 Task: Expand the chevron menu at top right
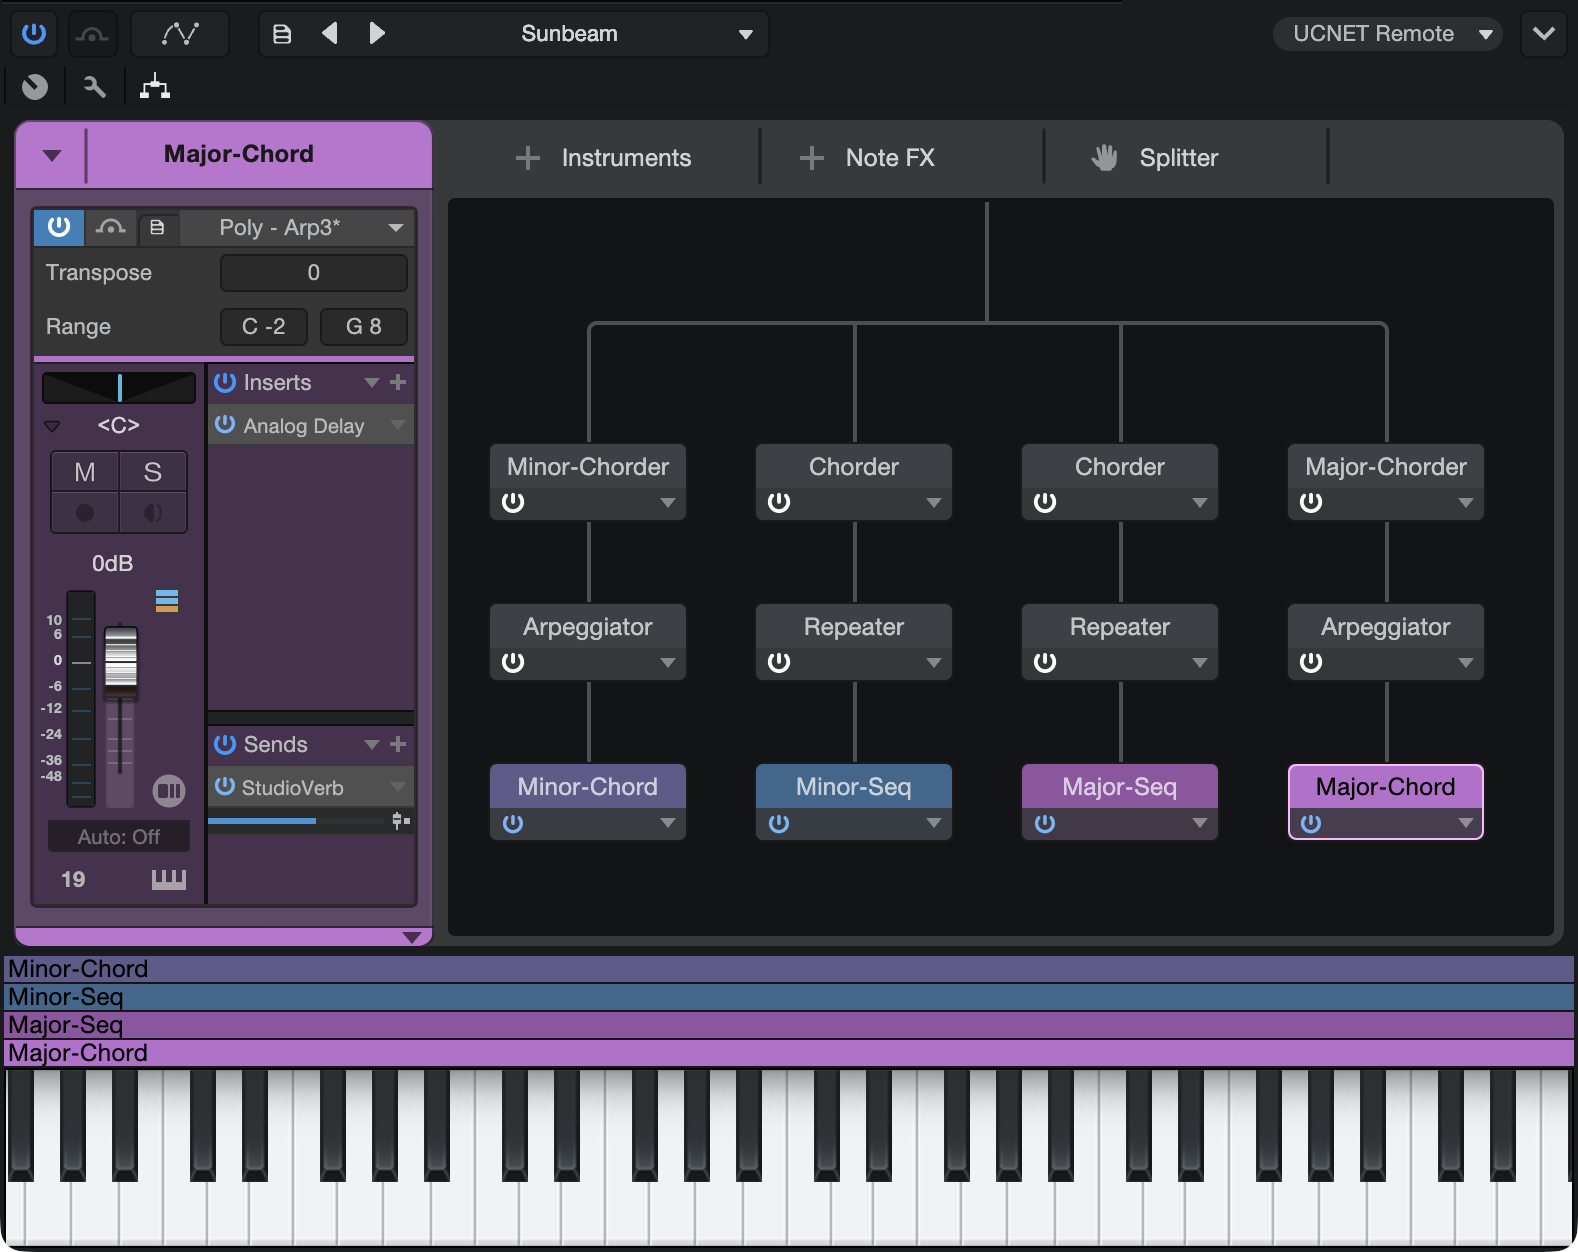(x=1543, y=33)
